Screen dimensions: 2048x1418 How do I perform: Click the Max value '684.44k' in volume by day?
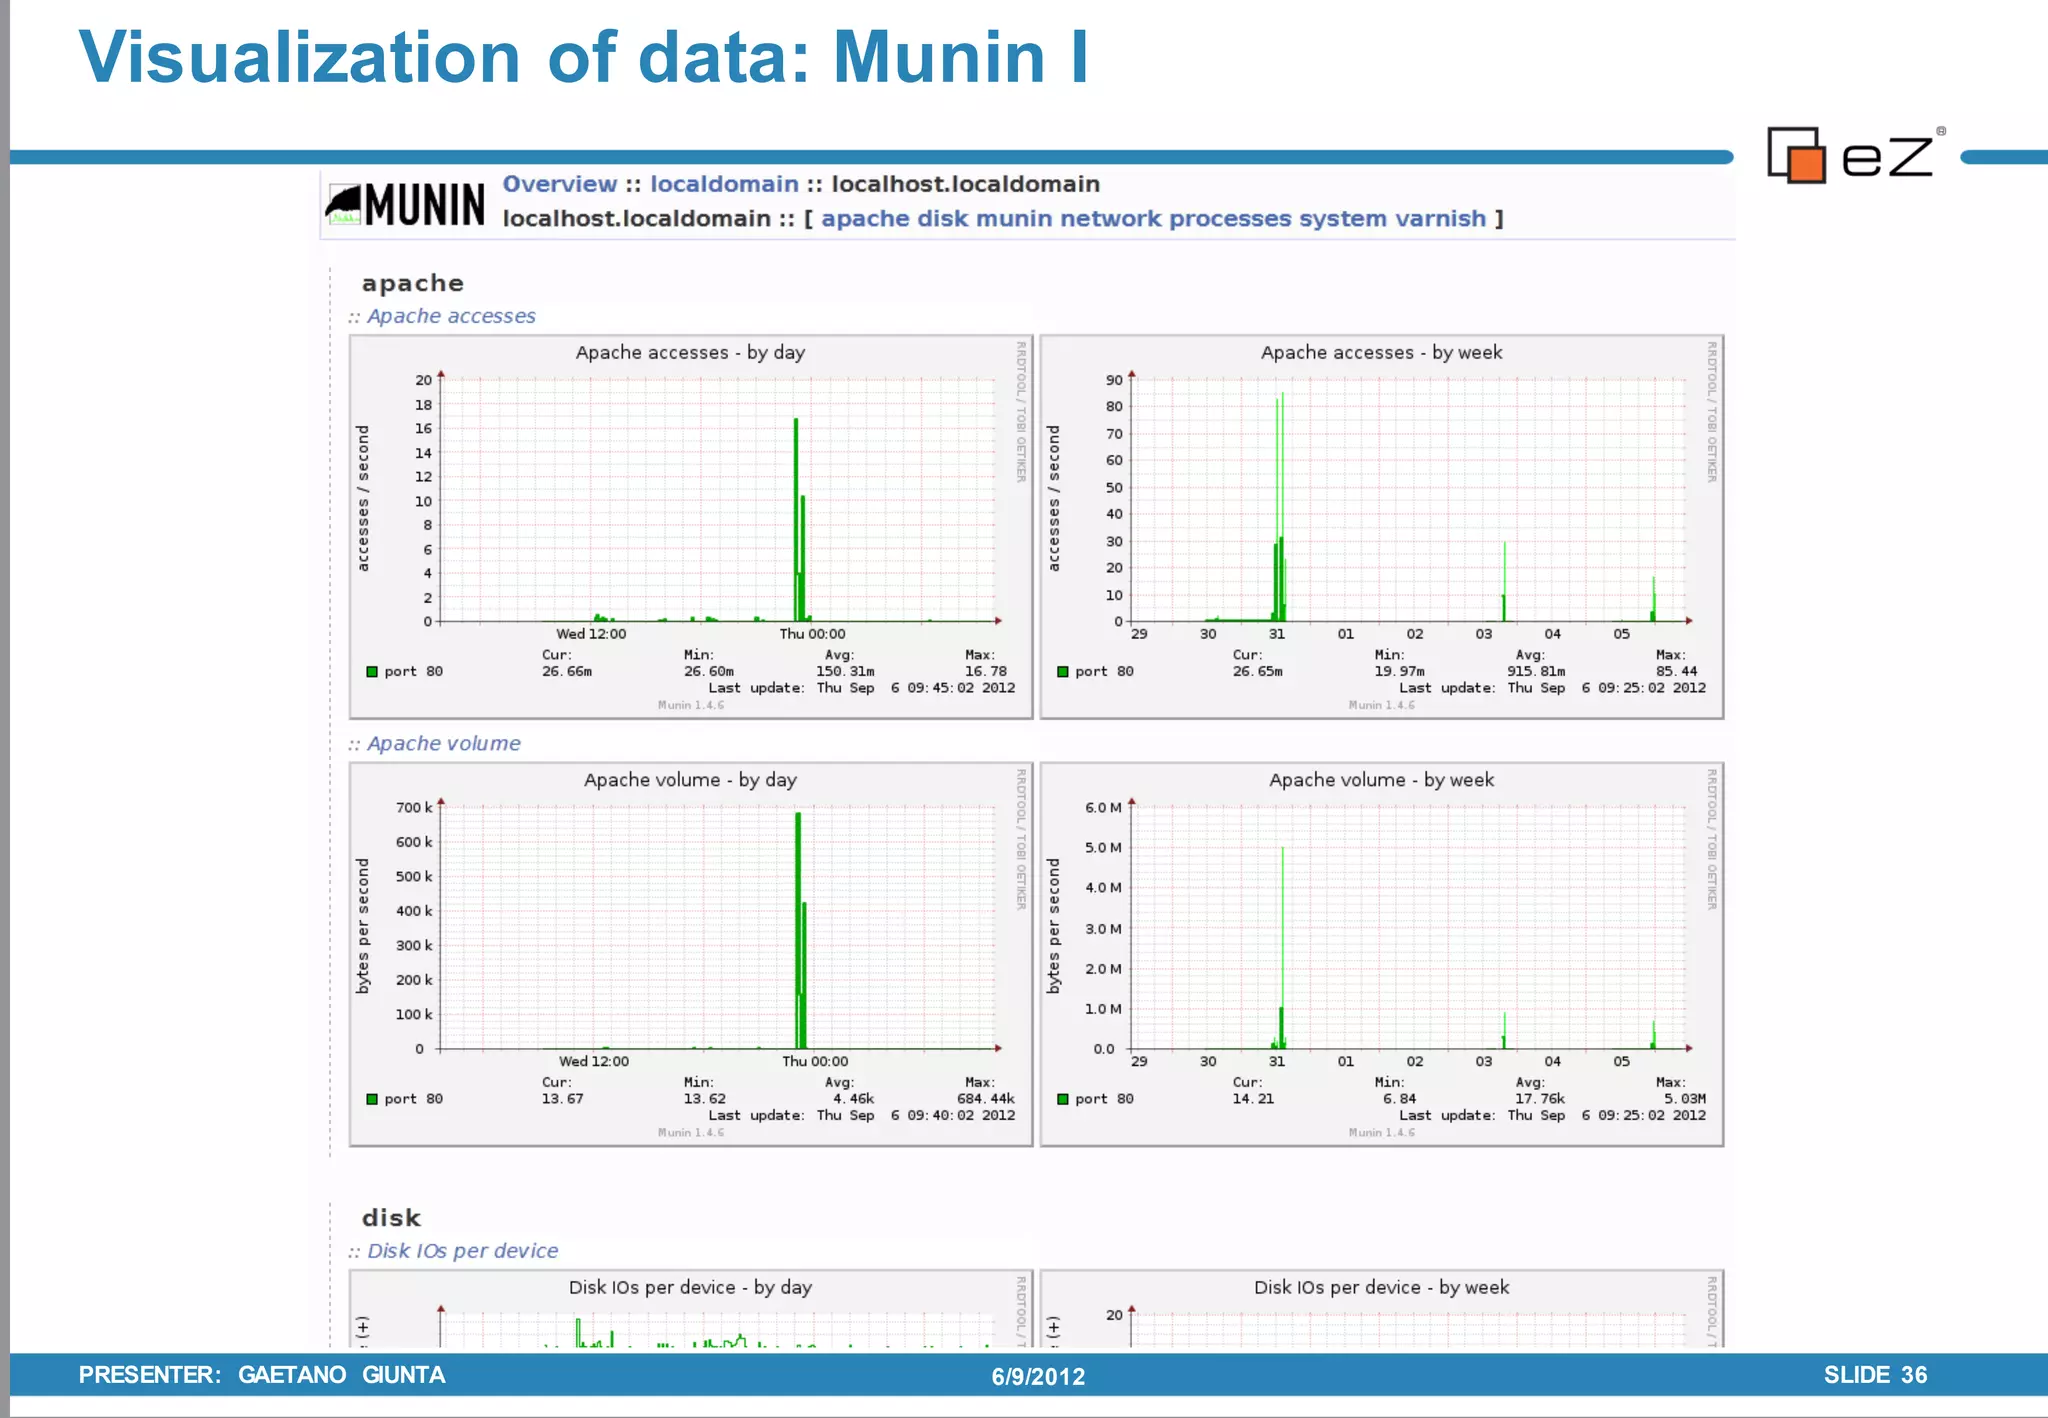coord(986,1099)
